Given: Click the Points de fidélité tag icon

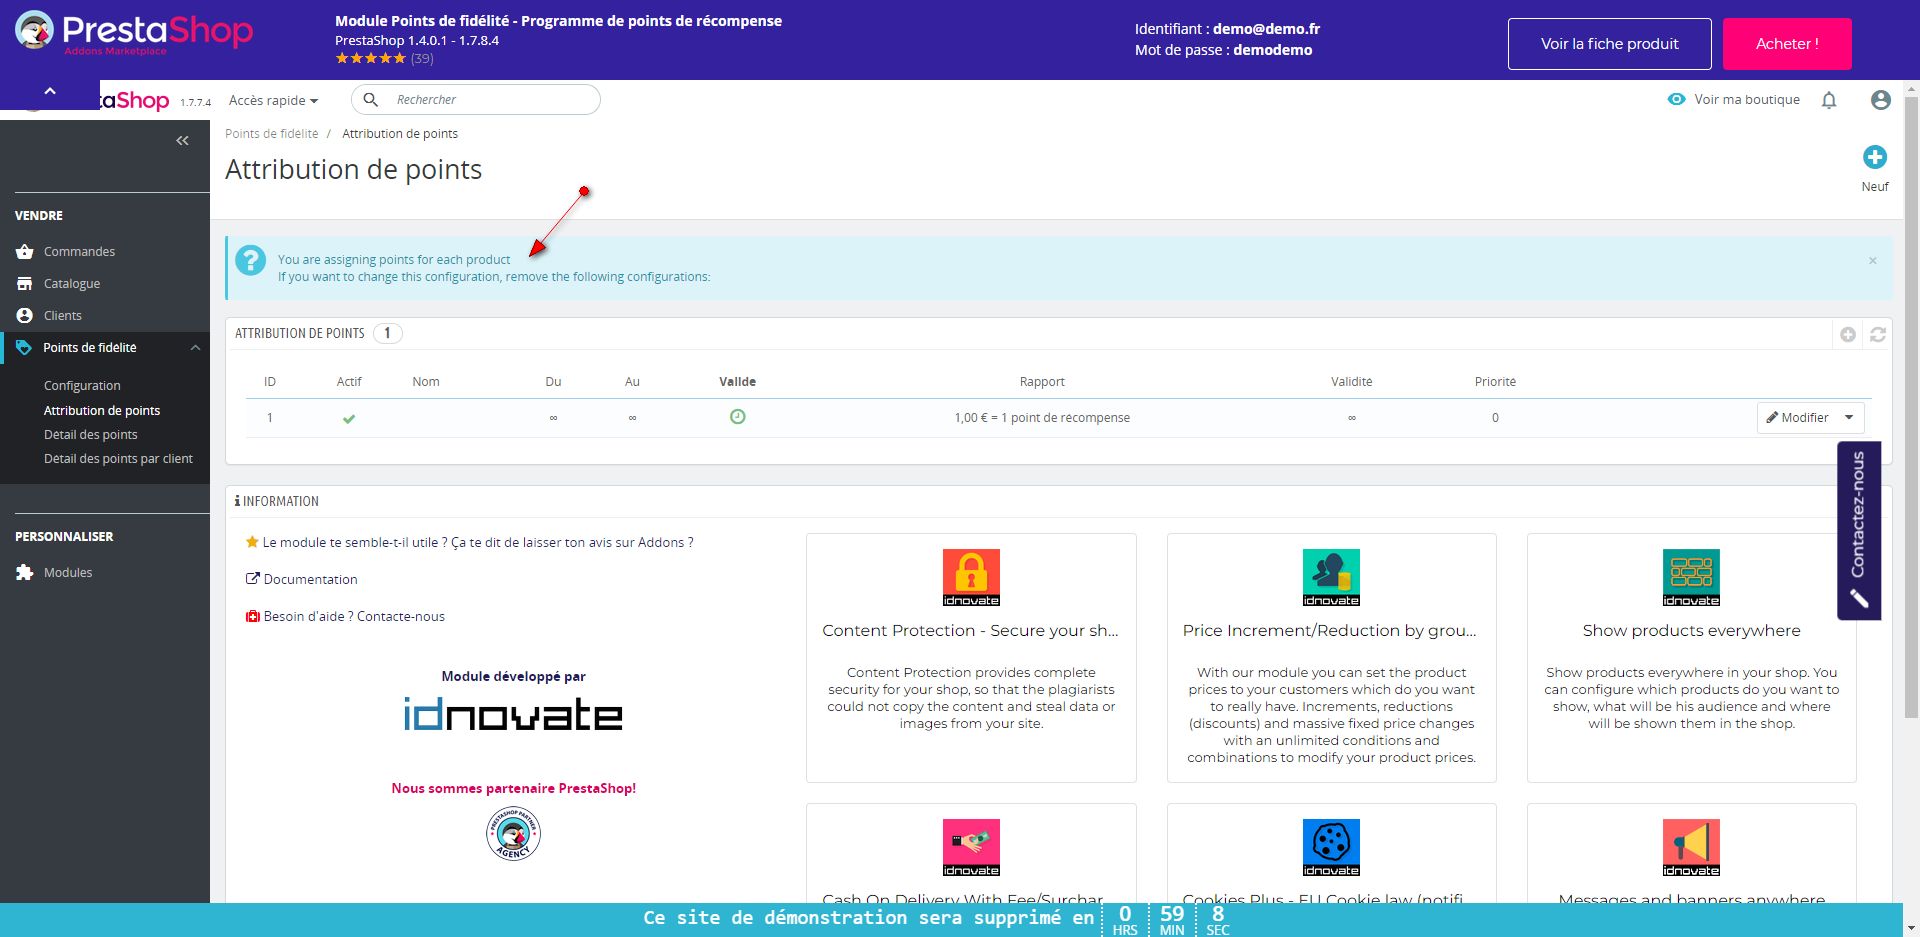Looking at the screenshot, I should click(25, 348).
